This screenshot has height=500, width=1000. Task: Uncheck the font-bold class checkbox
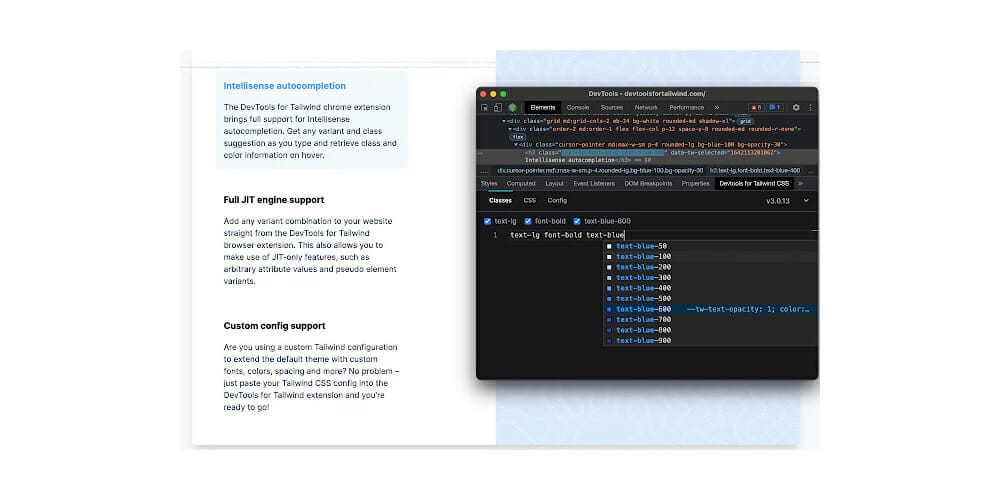[527, 221]
